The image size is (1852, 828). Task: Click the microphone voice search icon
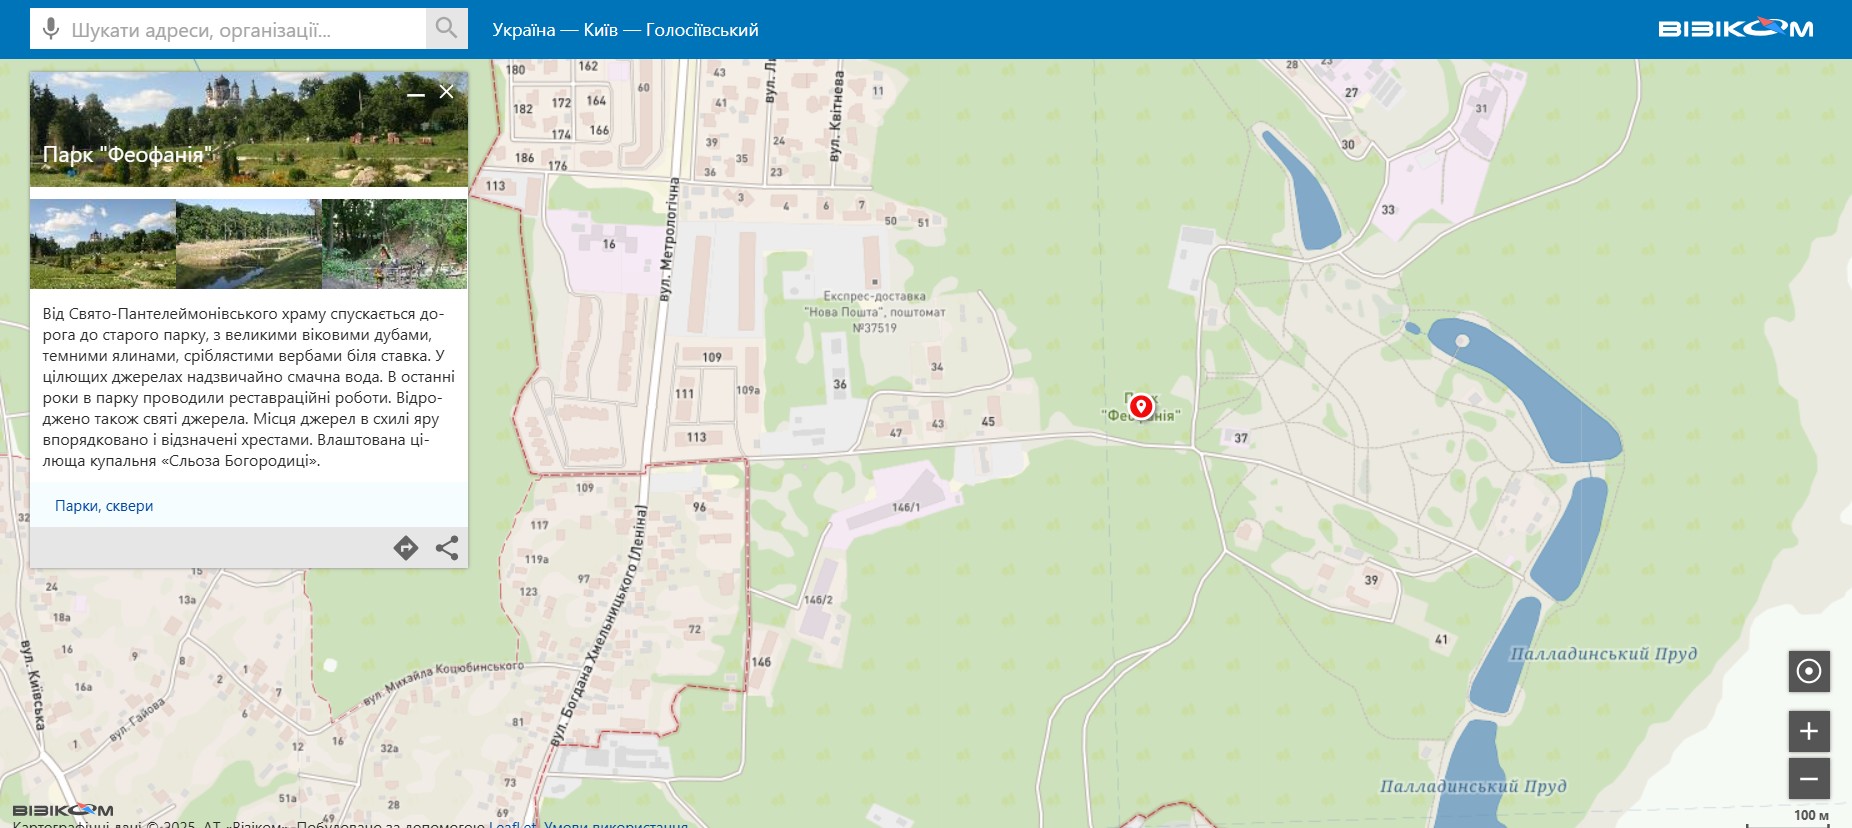50,29
